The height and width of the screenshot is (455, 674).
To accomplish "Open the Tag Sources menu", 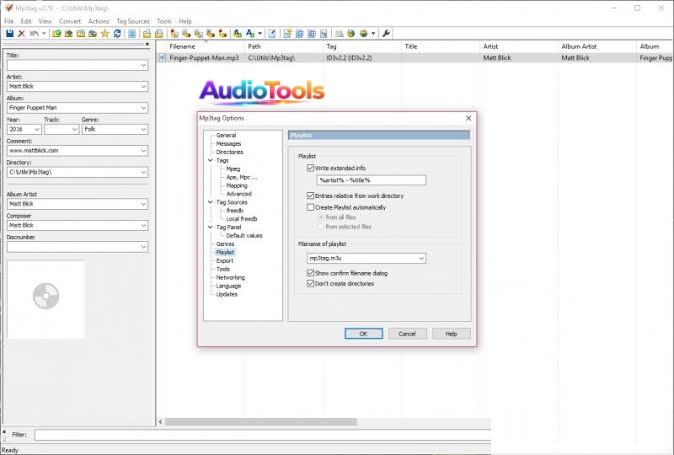I will tap(133, 21).
